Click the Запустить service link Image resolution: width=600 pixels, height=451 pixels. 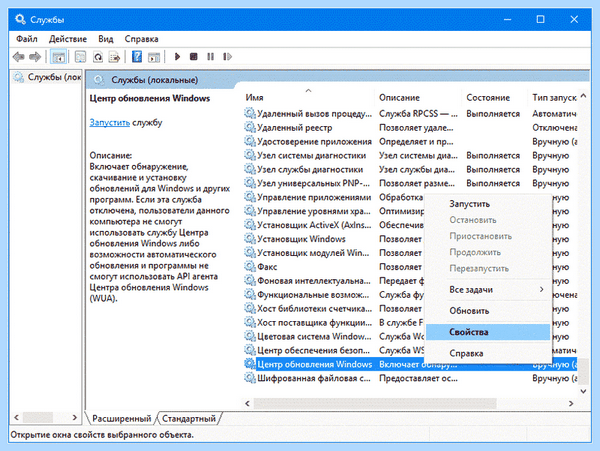tap(109, 122)
